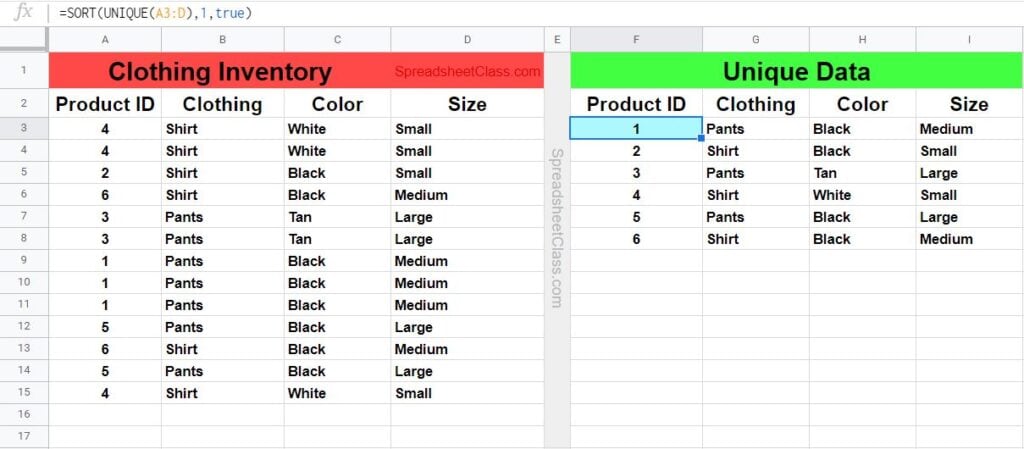Click the fx function icon
Image resolution: width=1024 pixels, height=449 pixels.
(24, 13)
